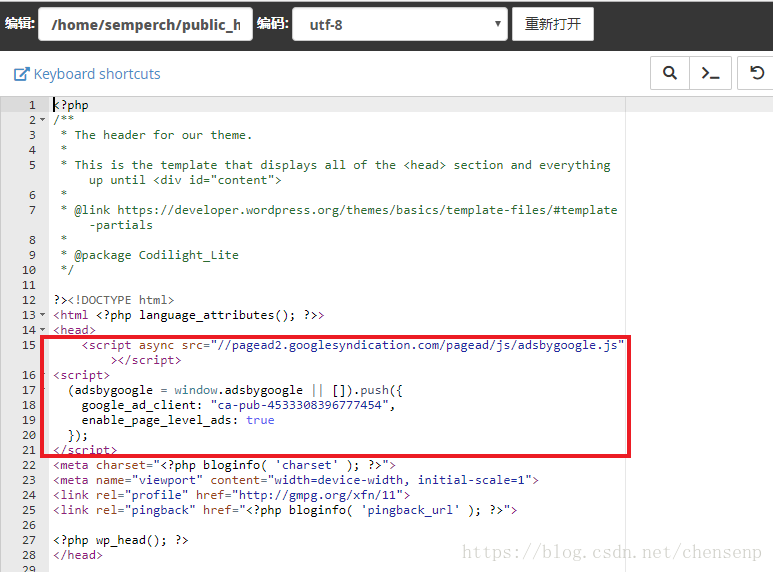Collapse the comment block fold at line 2

pyautogui.click(x=42, y=120)
